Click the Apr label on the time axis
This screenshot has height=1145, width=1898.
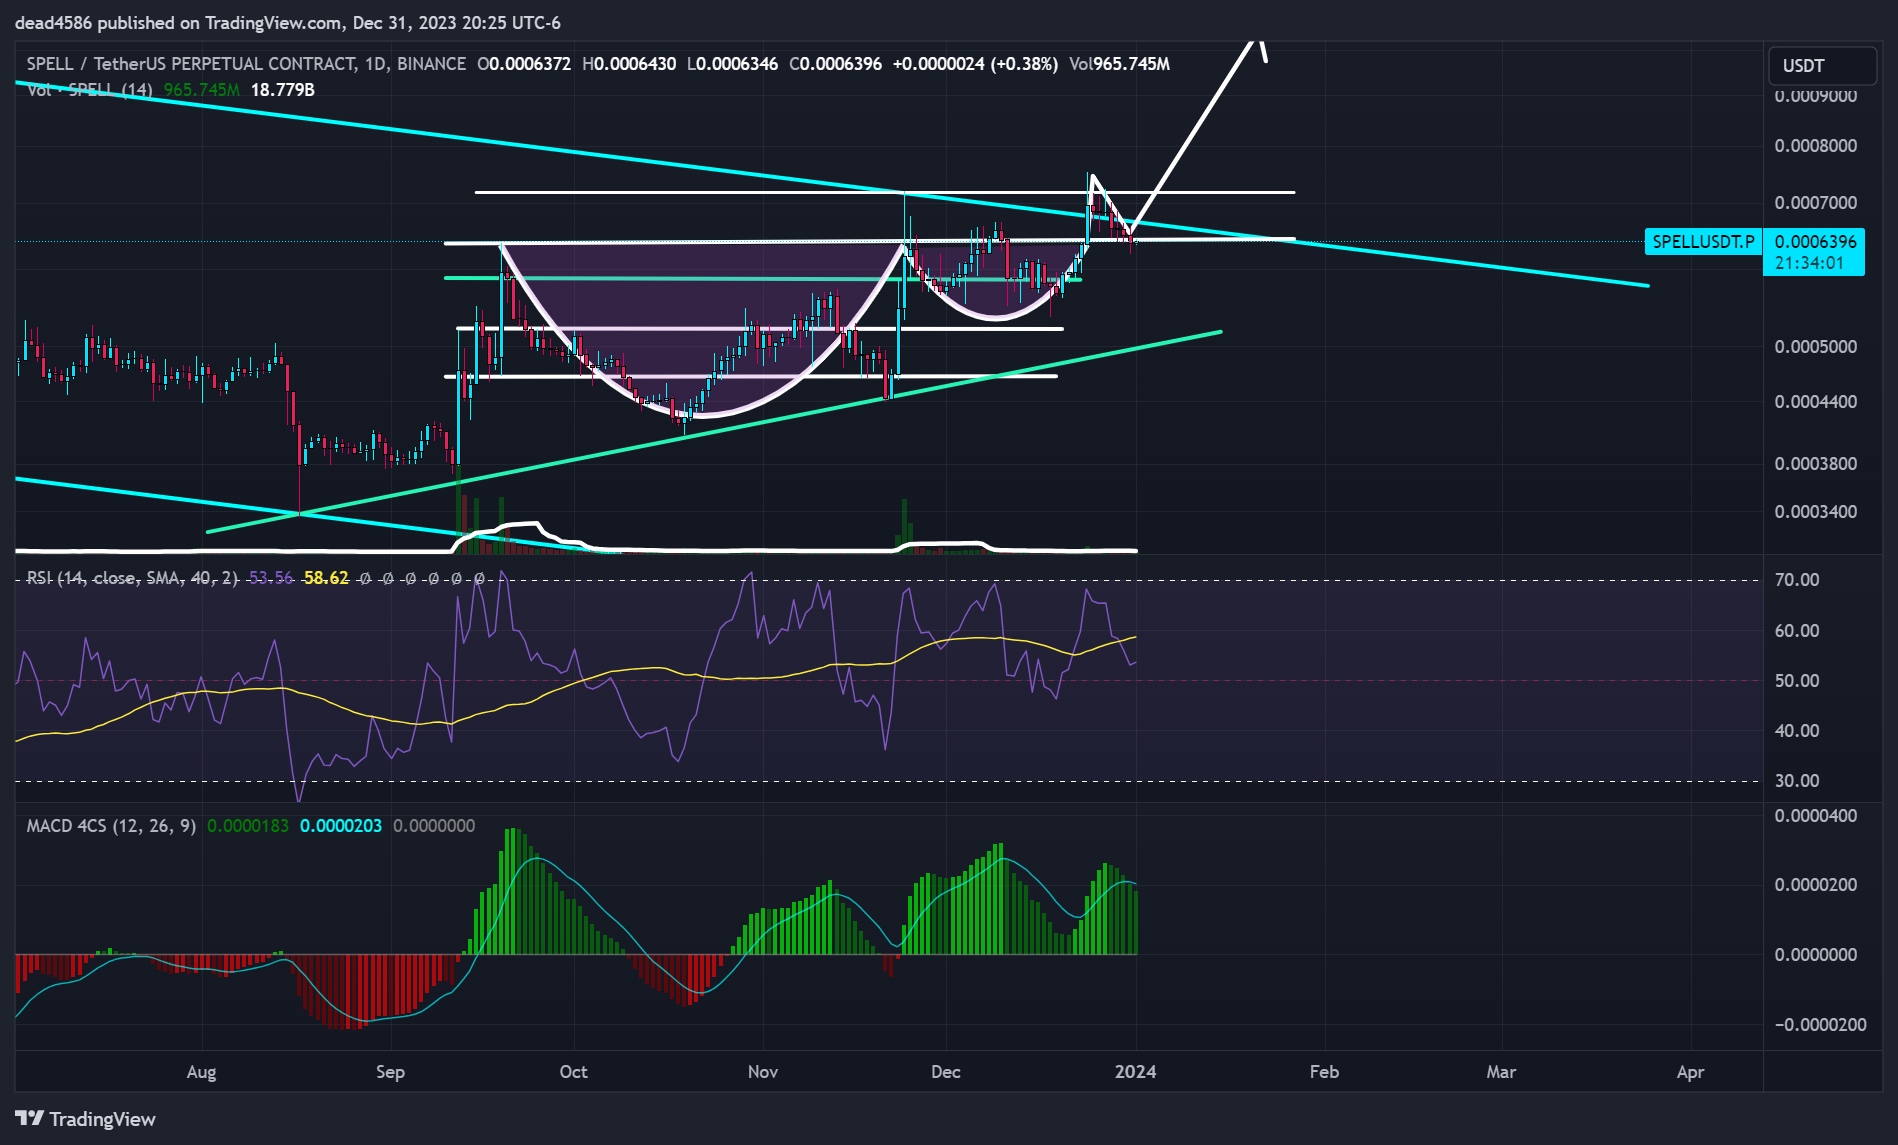pyautogui.click(x=1690, y=1072)
